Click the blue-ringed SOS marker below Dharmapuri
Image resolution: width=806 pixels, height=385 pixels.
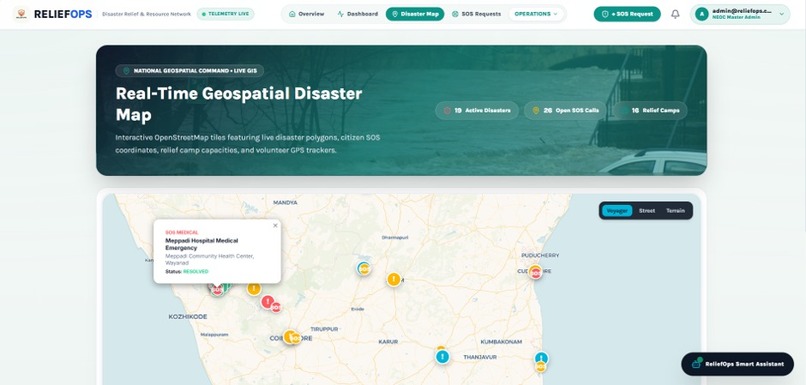[364, 268]
